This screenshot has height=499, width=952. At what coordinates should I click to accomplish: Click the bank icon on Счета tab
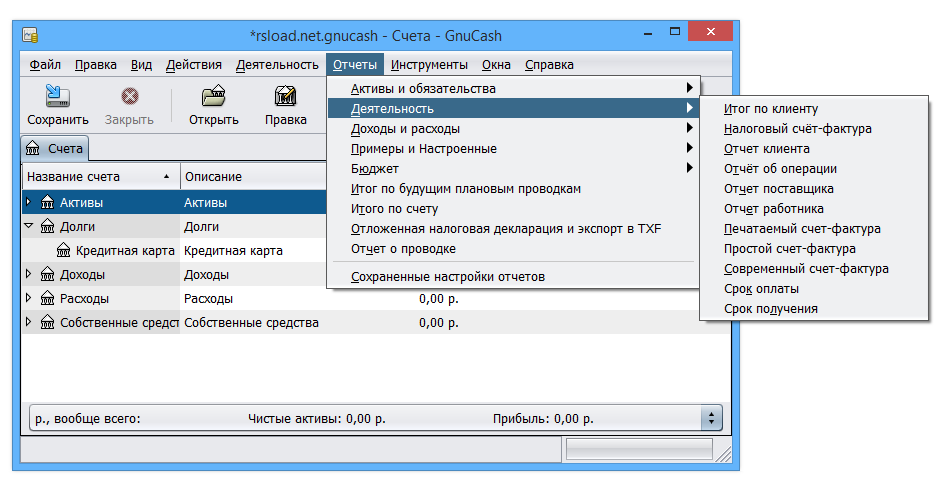(33, 149)
